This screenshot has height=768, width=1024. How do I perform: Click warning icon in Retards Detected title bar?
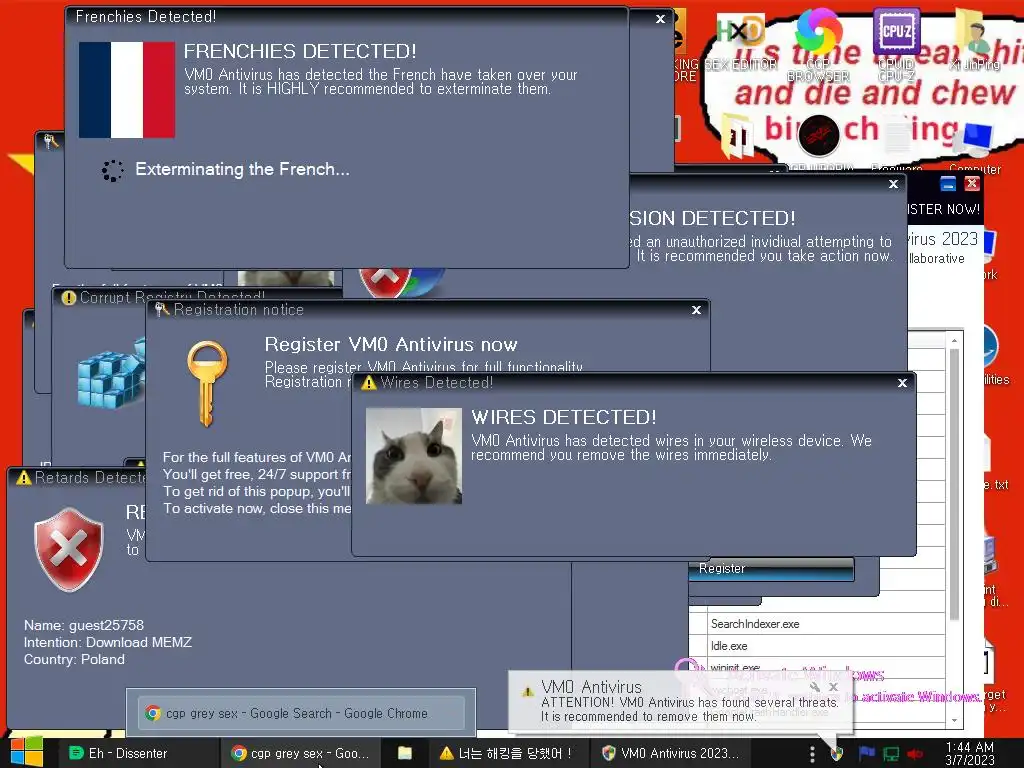click(24, 477)
